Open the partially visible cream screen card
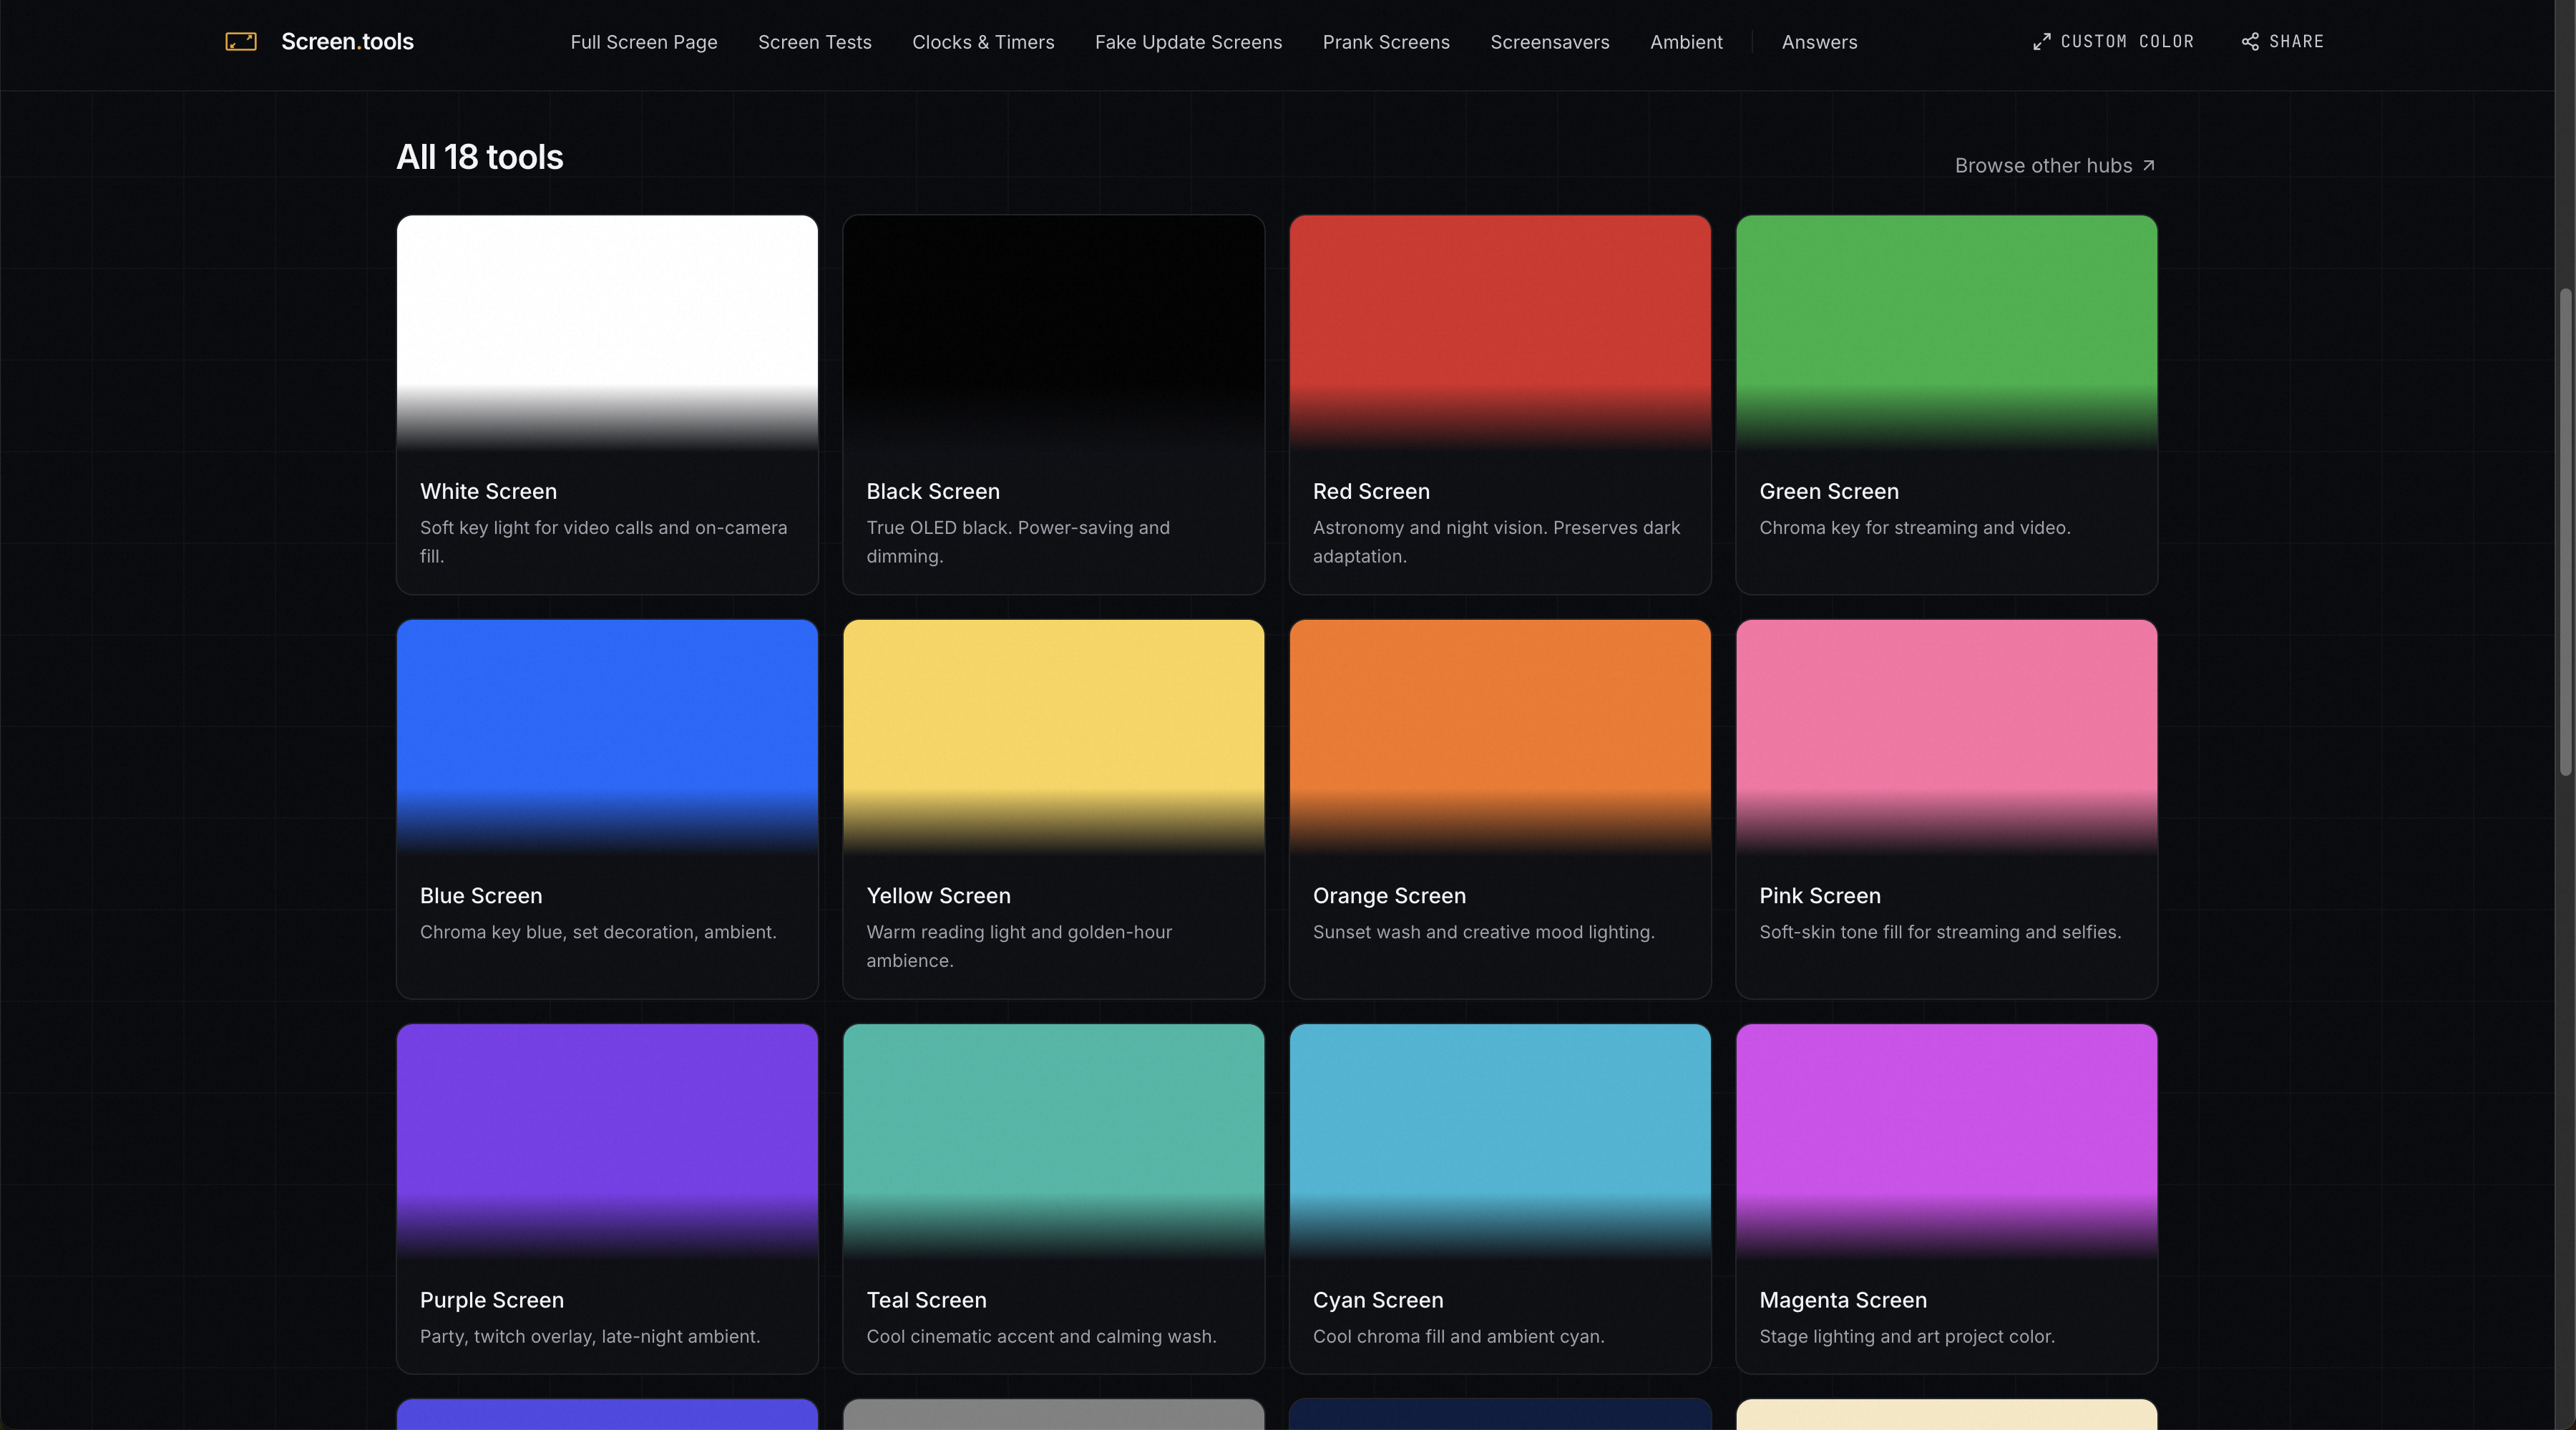Image resolution: width=2576 pixels, height=1430 pixels. pos(1947,1414)
